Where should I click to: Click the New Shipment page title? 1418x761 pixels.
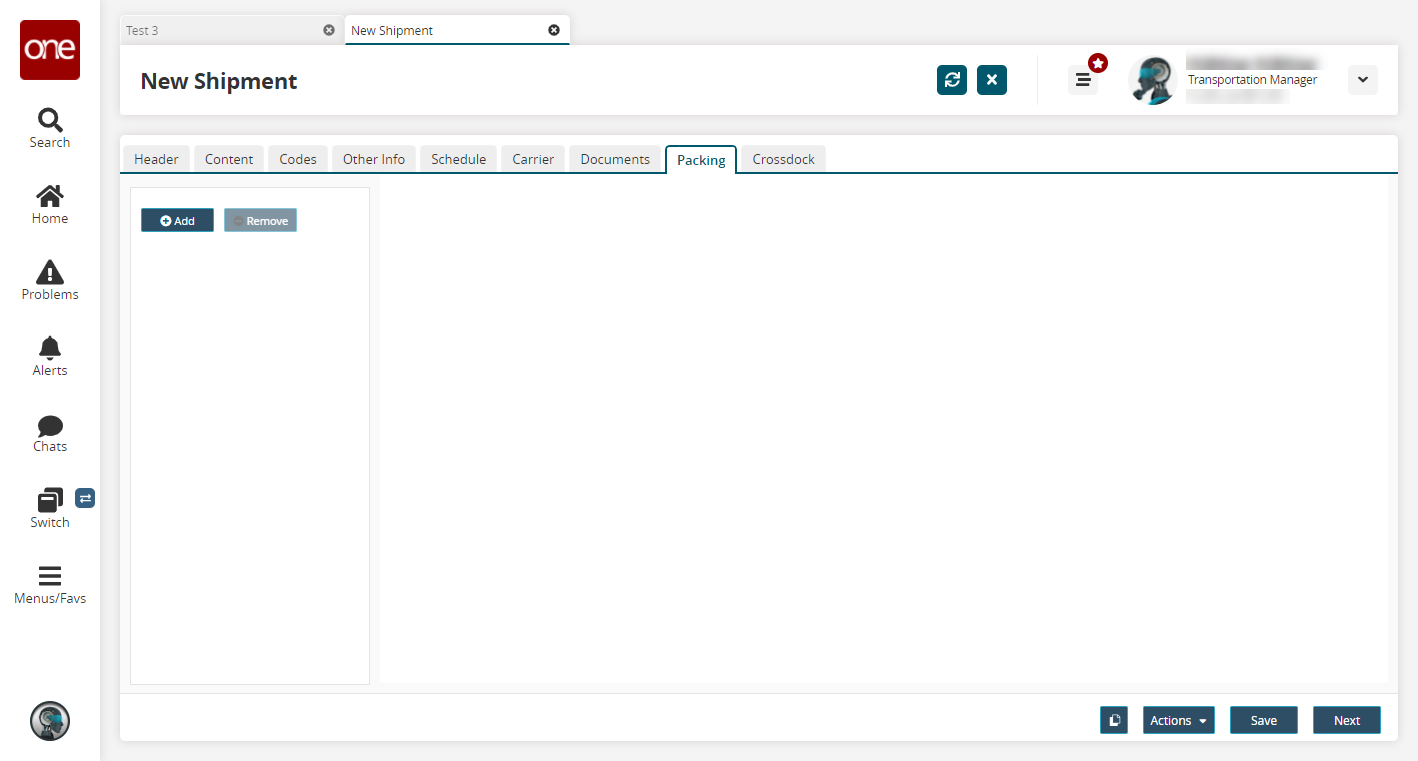pos(219,81)
